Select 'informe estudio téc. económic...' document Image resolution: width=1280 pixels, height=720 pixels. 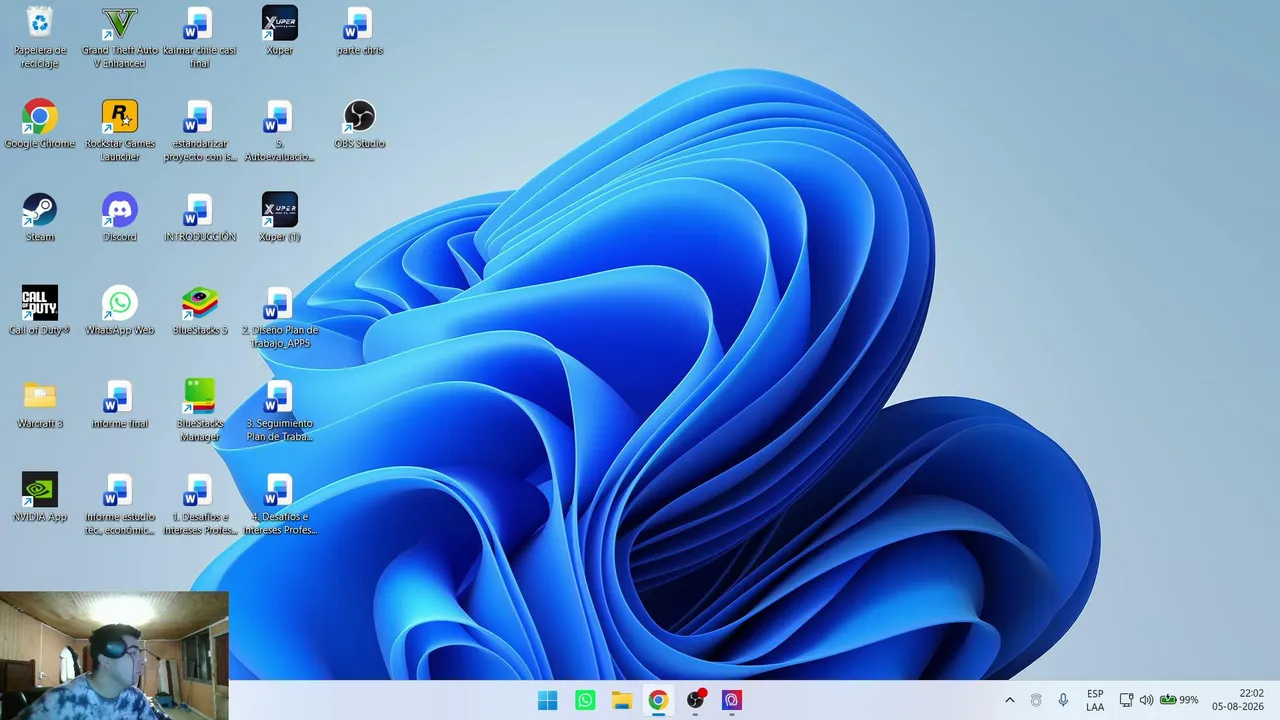[x=120, y=504]
